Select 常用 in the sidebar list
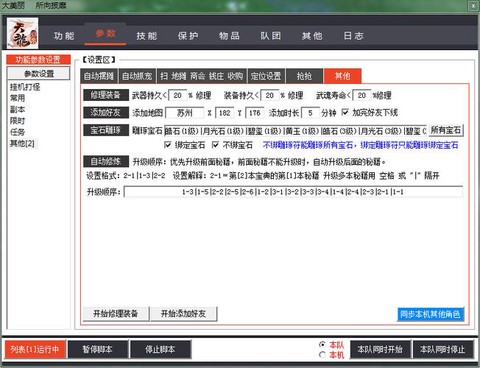The width and height of the screenshot is (480, 368). tap(17, 98)
